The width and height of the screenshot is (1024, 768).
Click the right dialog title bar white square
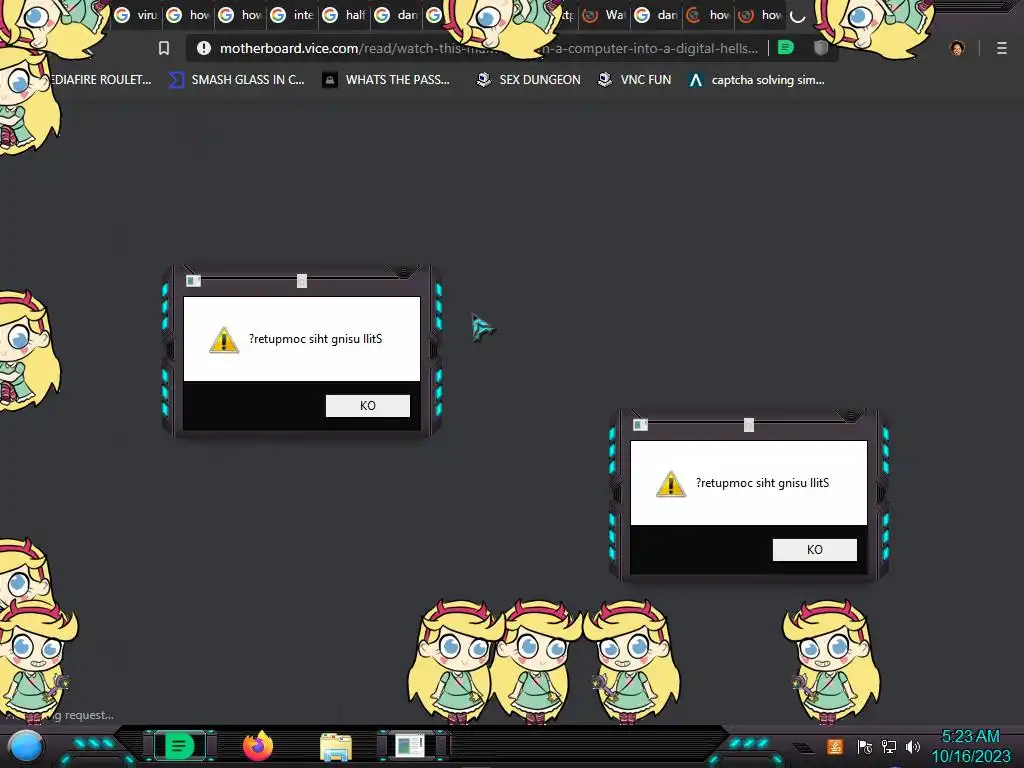pos(749,425)
